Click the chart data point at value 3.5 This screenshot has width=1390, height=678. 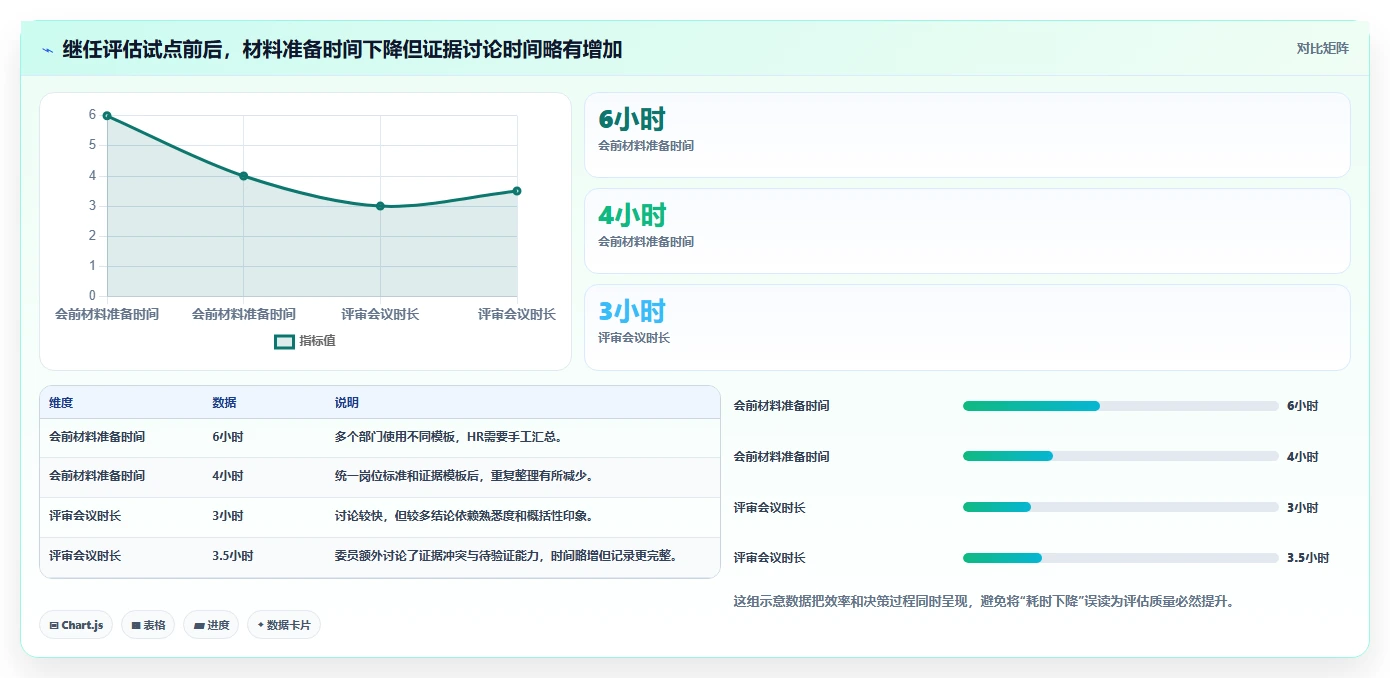click(517, 191)
